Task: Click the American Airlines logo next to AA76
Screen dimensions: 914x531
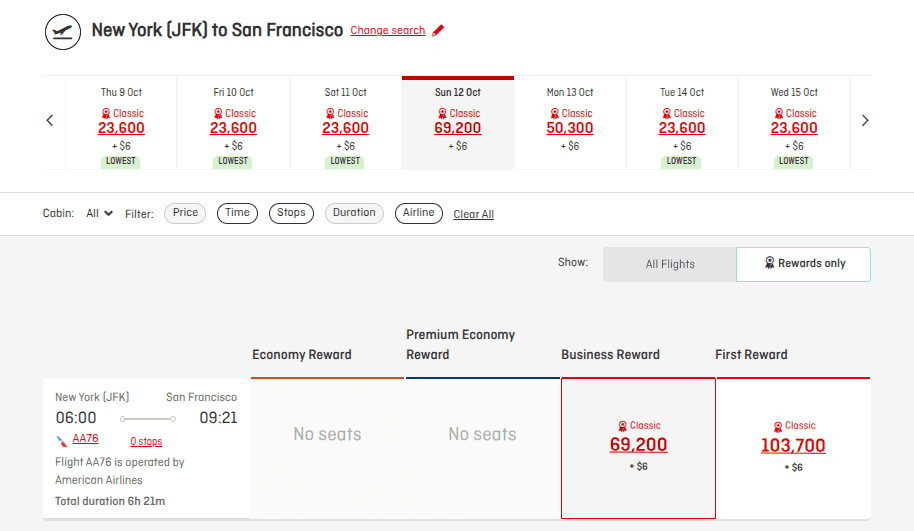Action: (x=62, y=441)
